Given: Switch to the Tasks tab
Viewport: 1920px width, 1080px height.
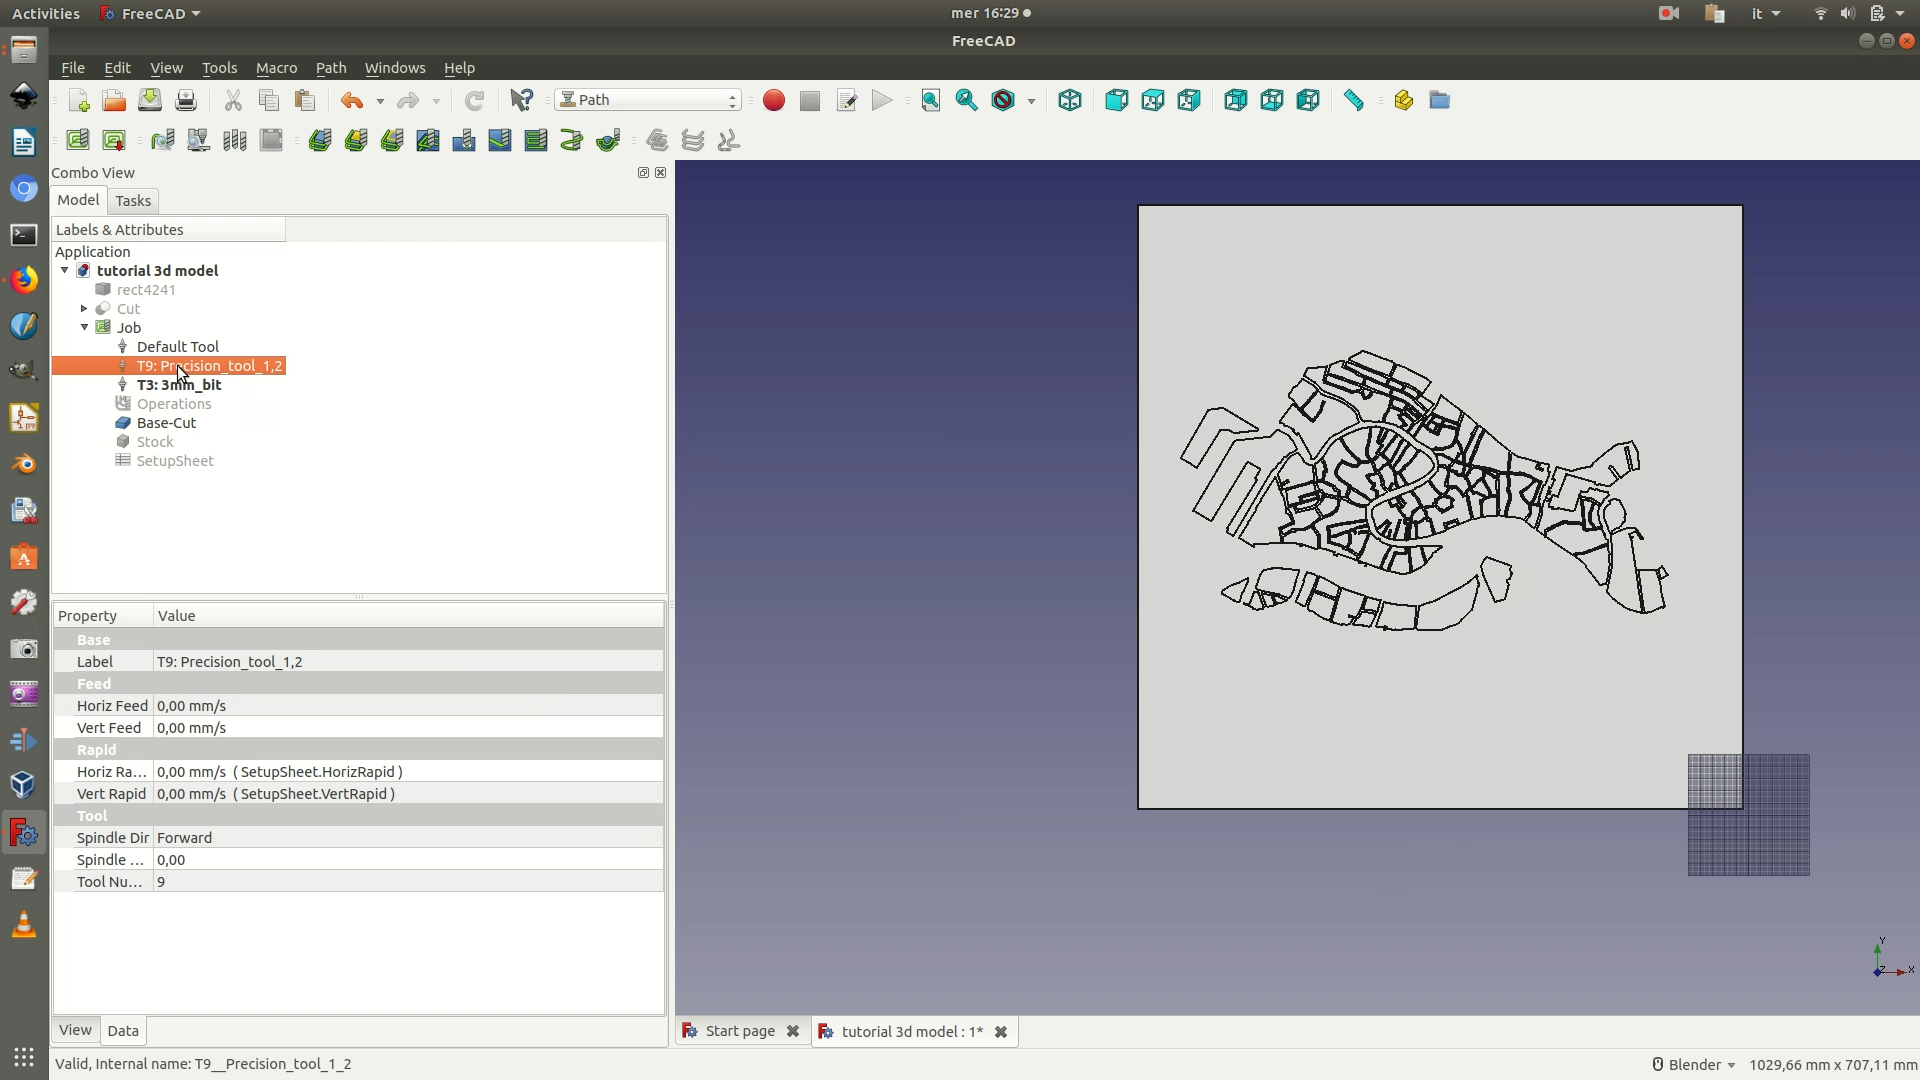Looking at the screenshot, I should 133,201.
